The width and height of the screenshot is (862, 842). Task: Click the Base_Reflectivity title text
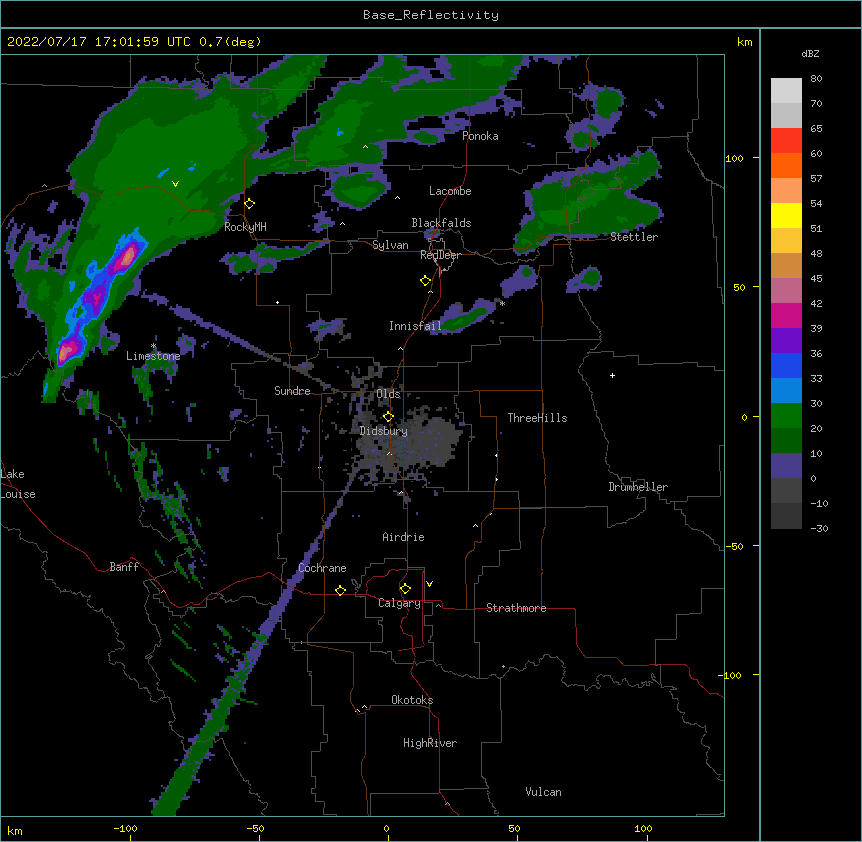click(431, 15)
